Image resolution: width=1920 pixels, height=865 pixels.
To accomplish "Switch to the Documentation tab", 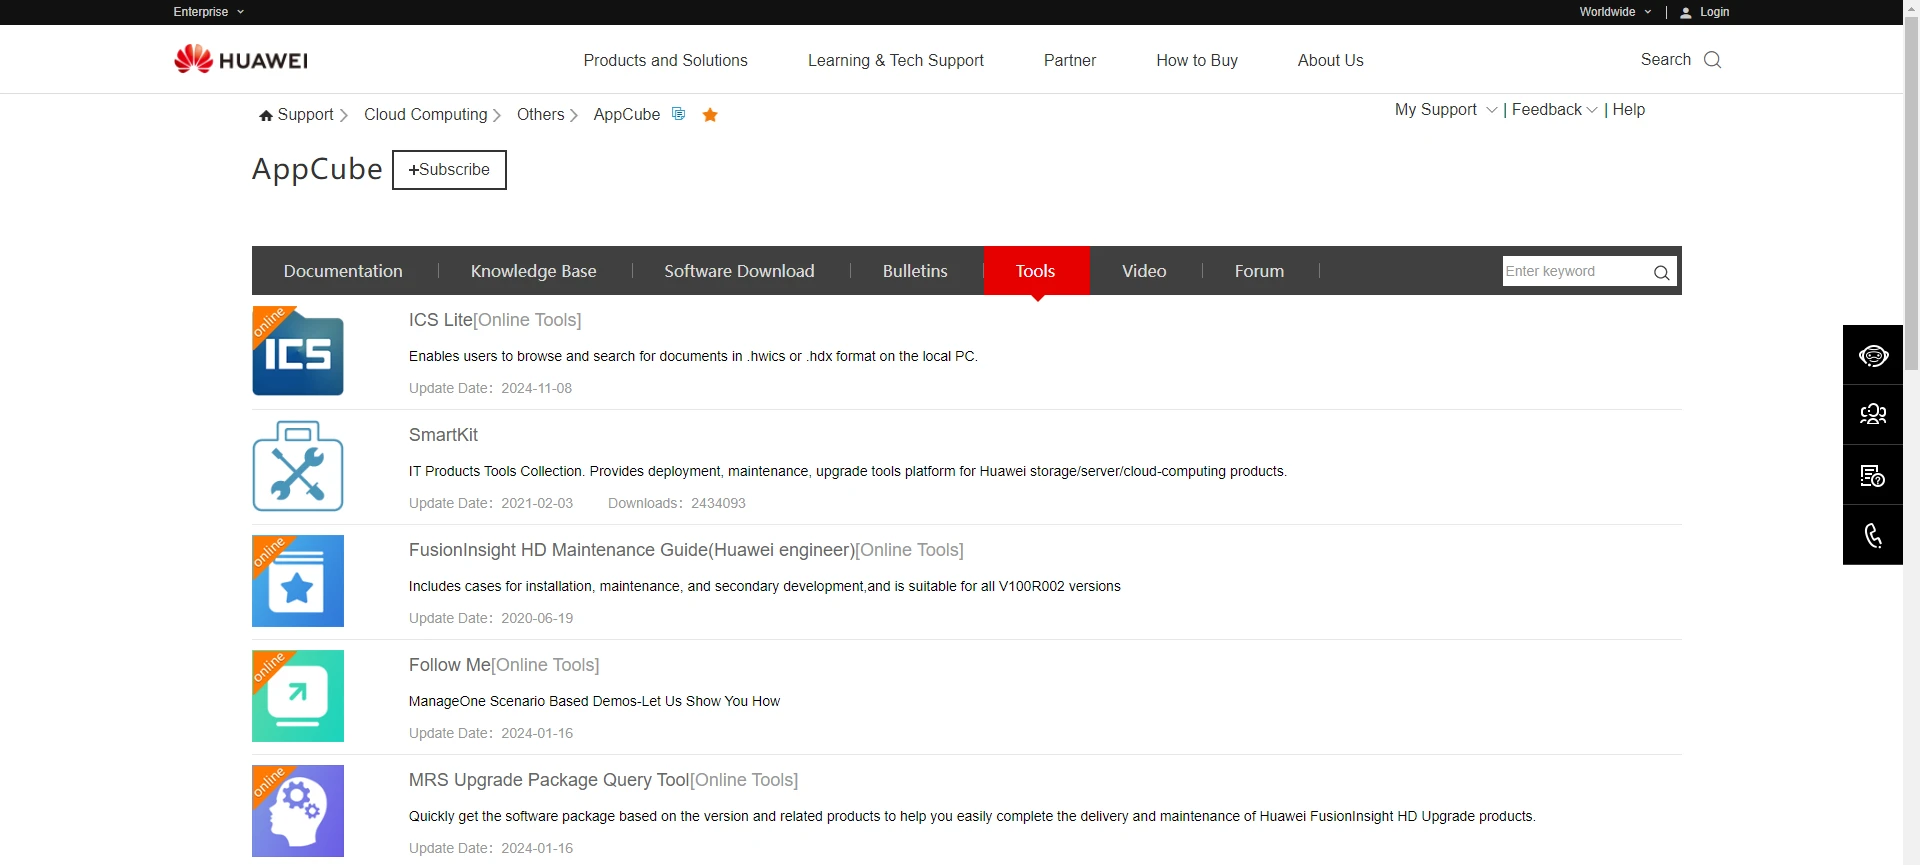I will coord(343,271).
